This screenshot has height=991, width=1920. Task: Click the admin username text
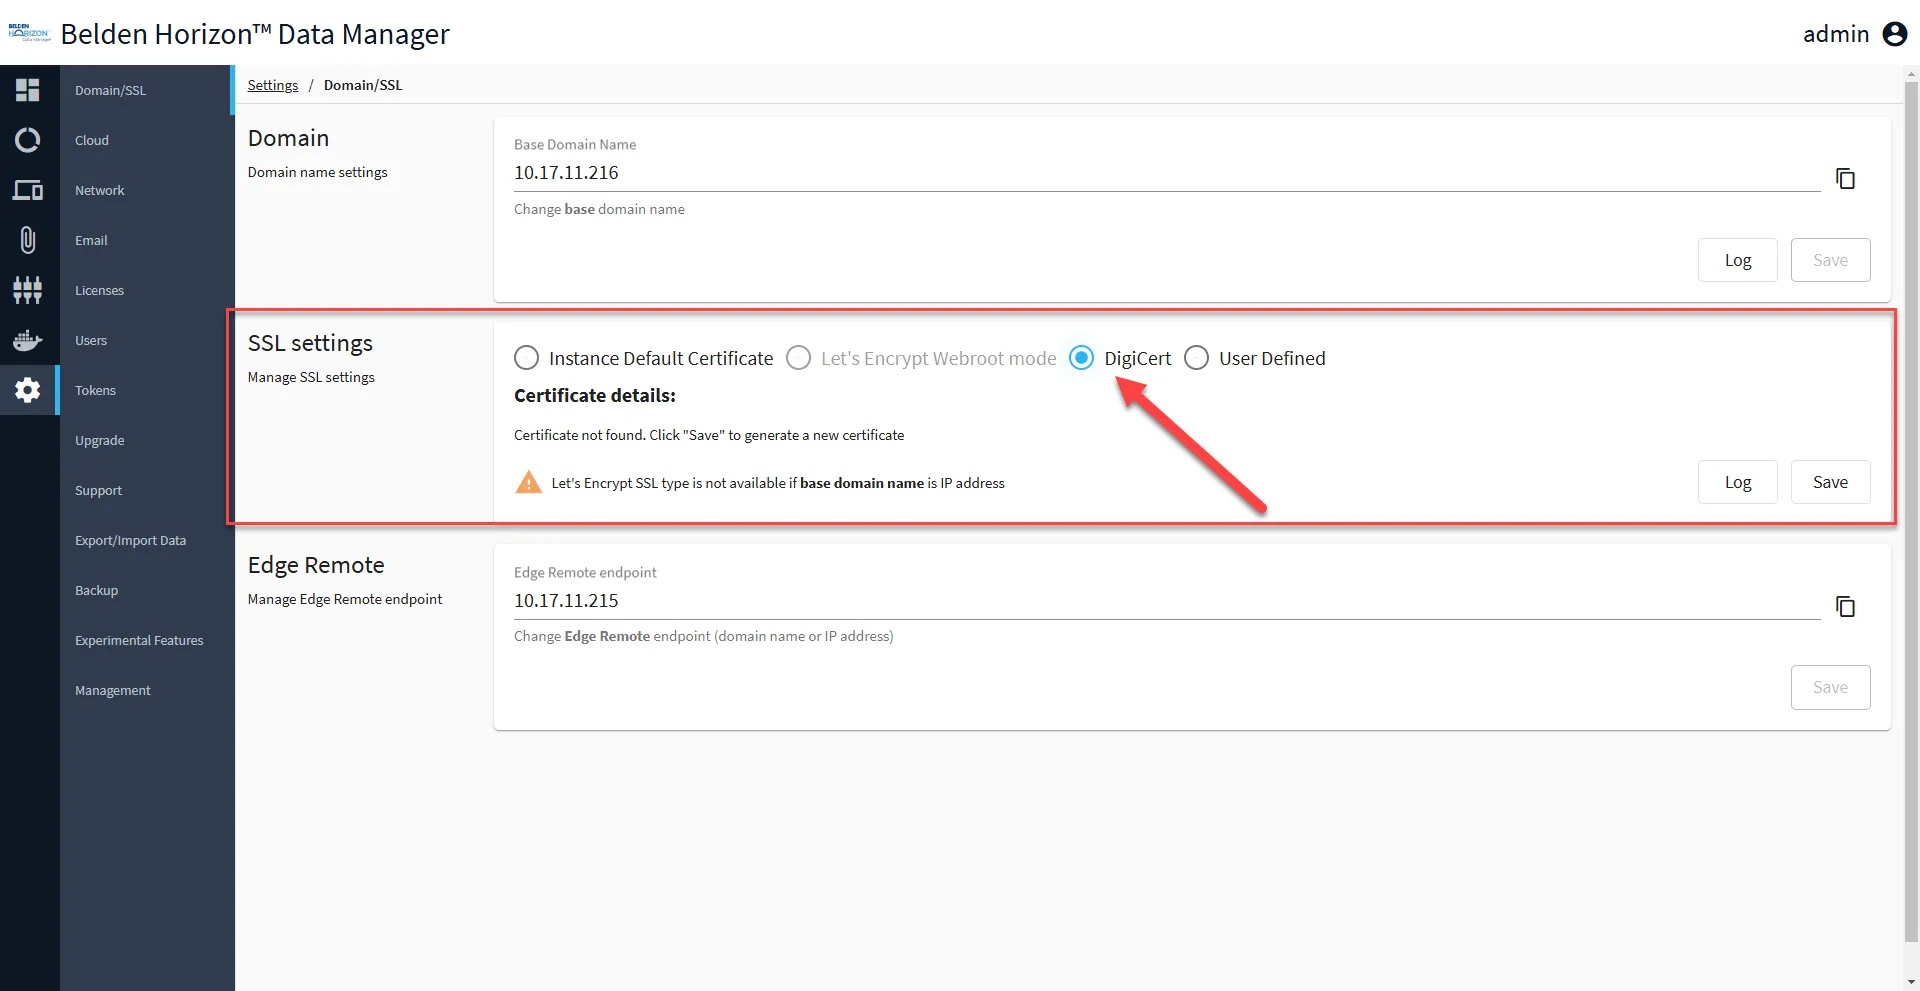(1836, 34)
